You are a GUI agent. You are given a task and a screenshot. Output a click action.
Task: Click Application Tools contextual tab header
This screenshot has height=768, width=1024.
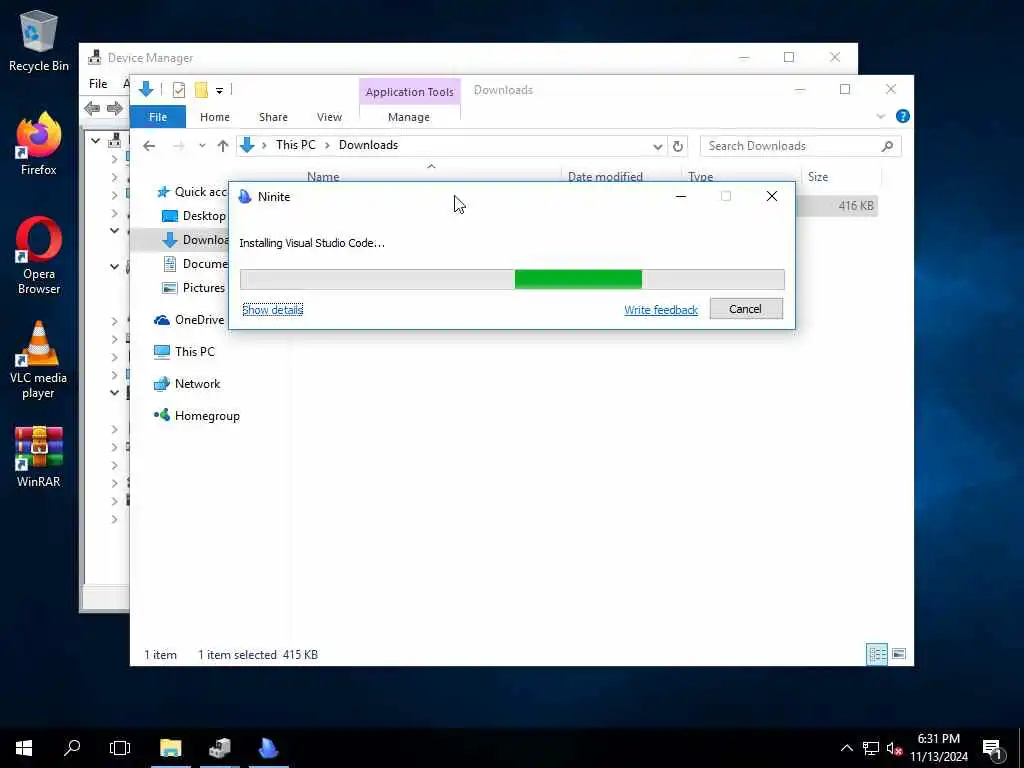pos(409,91)
